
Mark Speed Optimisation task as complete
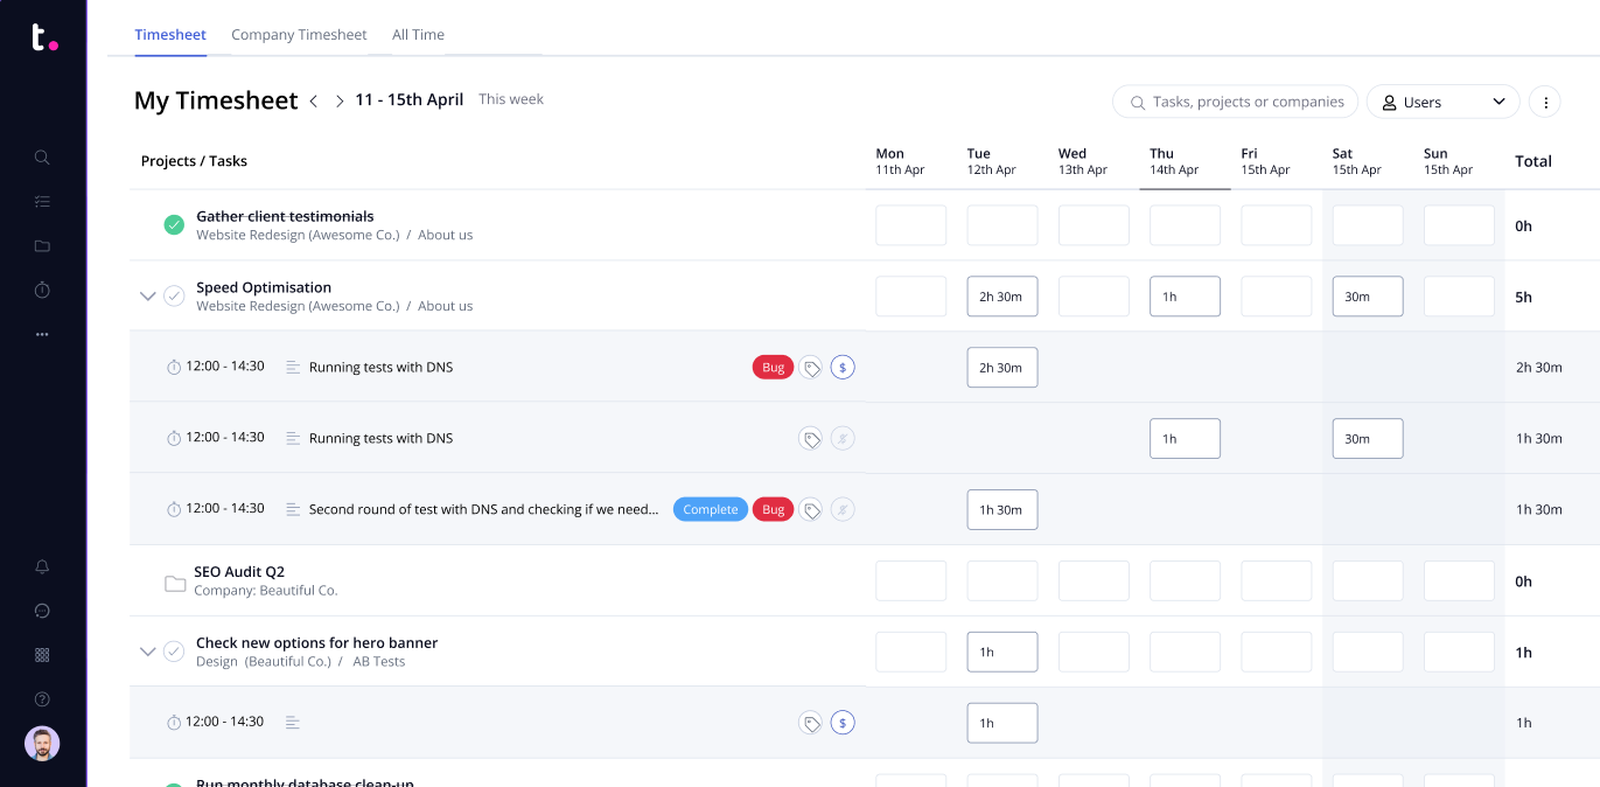click(x=174, y=296)
